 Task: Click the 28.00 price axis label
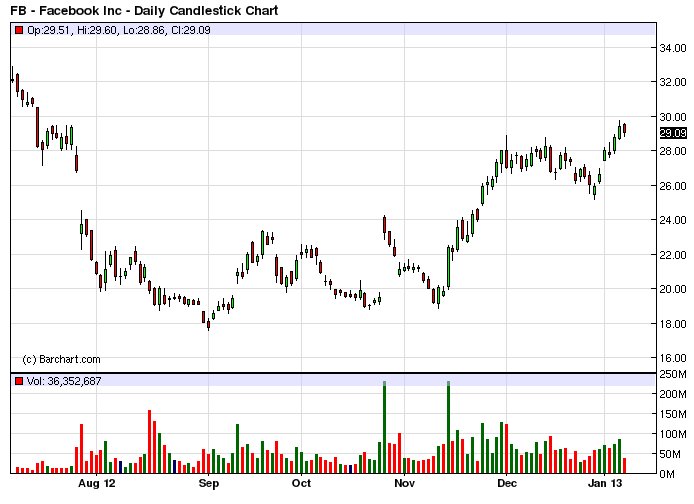coord(673,151)
